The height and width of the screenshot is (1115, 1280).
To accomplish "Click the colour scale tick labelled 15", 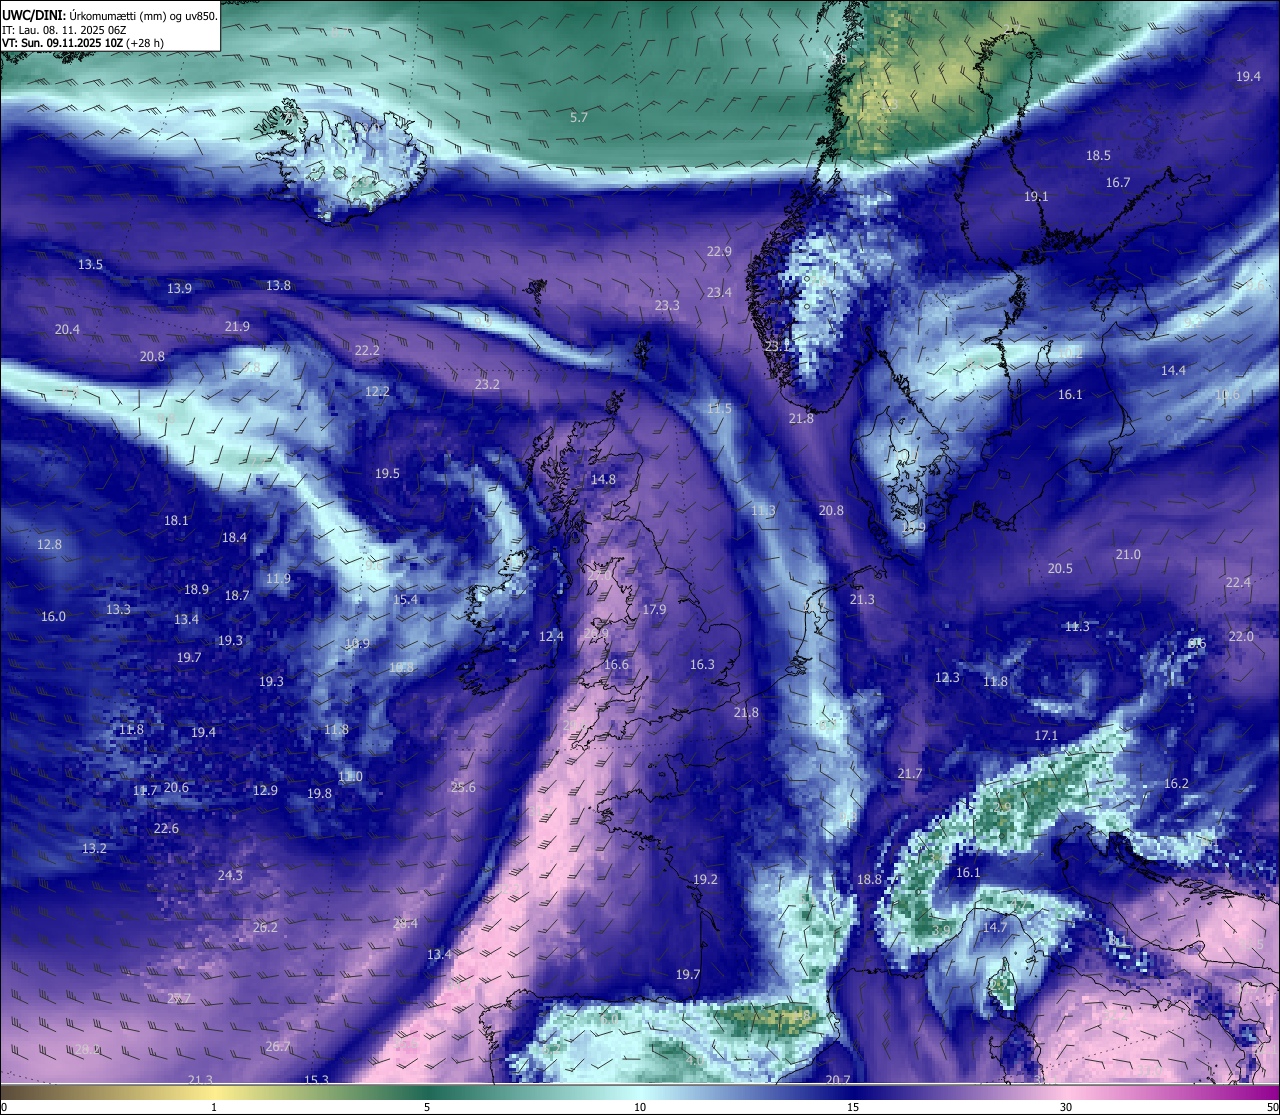I will [x=853, y=1107].
